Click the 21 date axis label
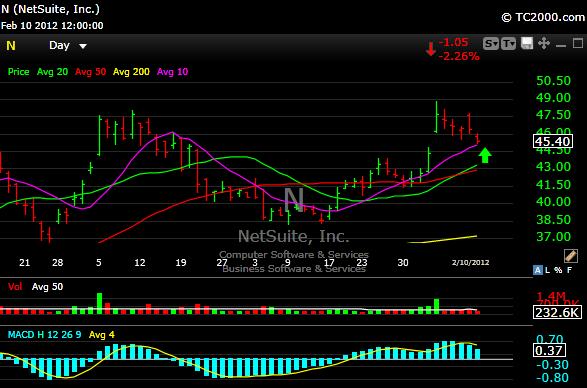 [24, 263]
